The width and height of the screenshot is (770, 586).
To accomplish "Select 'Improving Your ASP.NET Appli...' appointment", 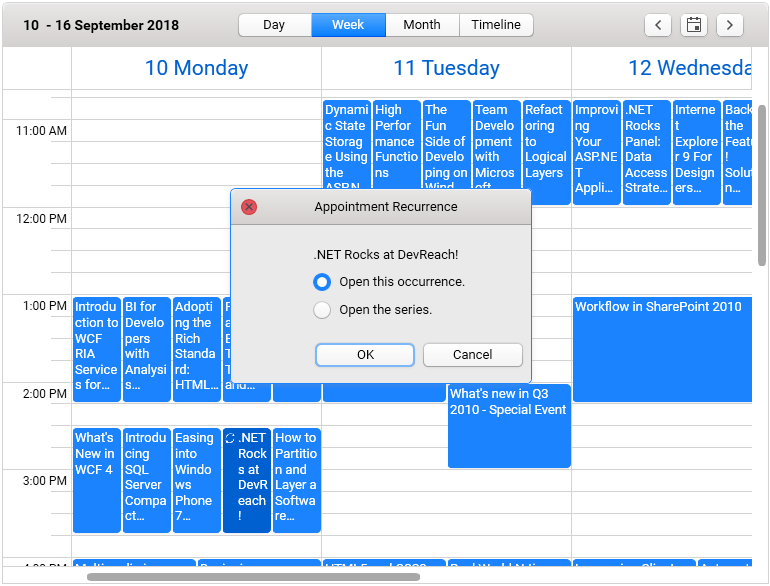I will point(597,152).
